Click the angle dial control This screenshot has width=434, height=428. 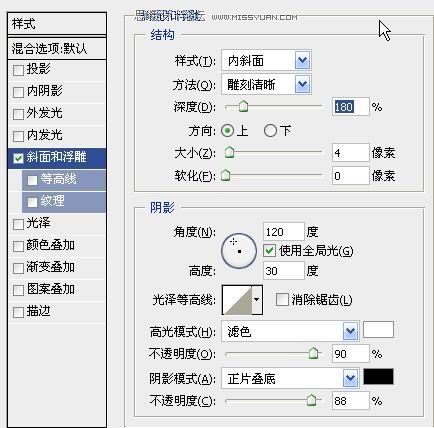[x=239, y=251]
